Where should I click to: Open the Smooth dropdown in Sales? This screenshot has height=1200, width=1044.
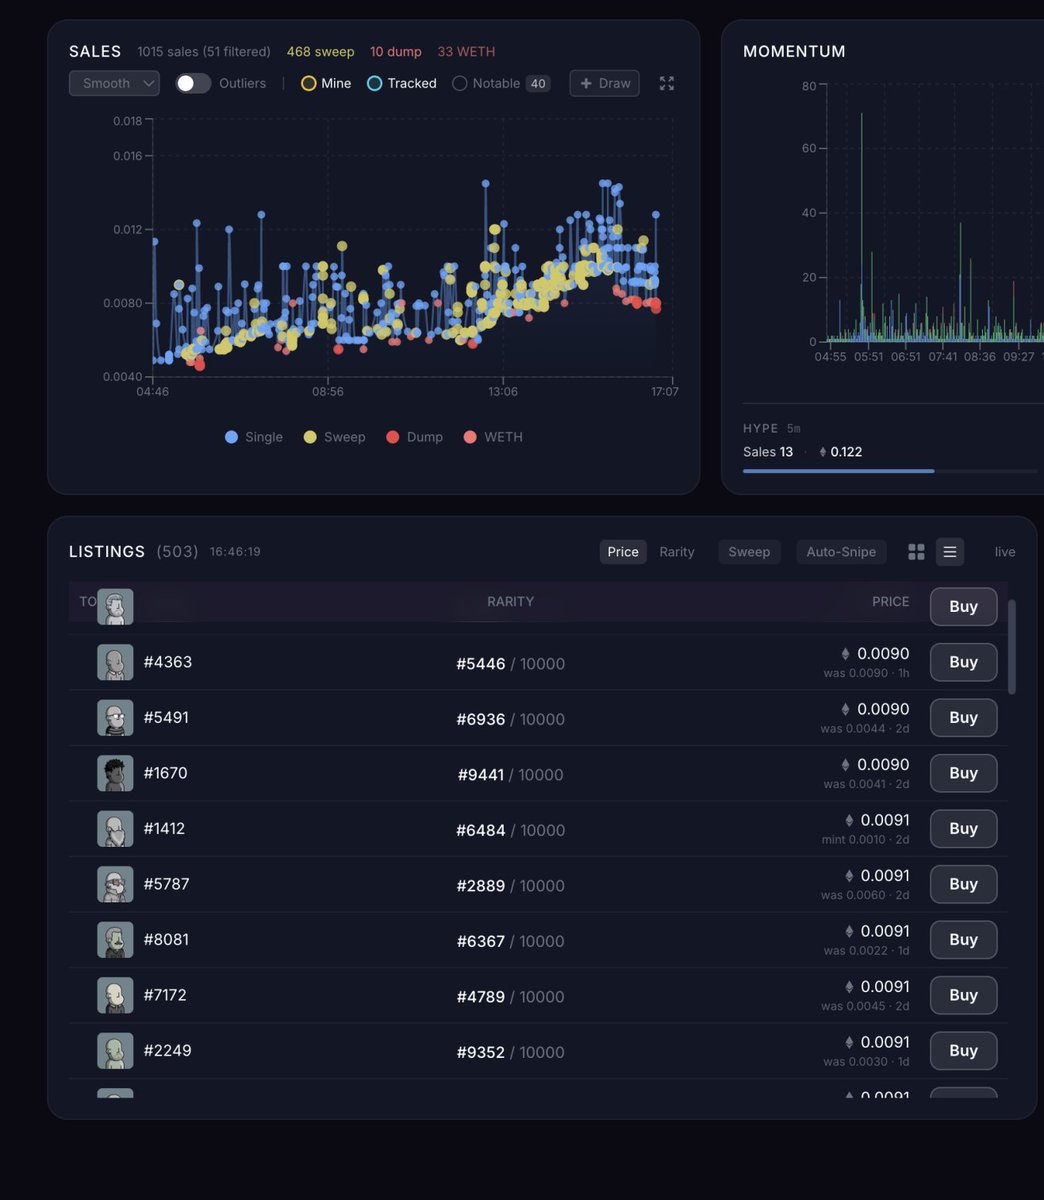point(114,83)
